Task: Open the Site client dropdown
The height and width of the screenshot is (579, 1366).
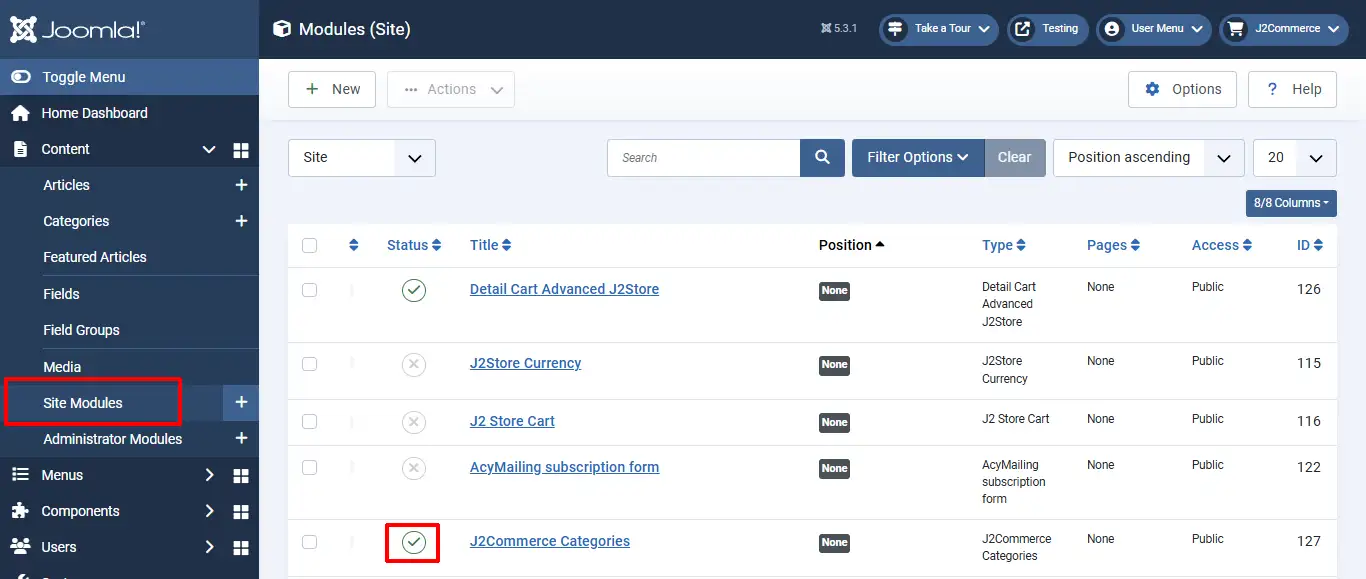Action: [362, 158]
